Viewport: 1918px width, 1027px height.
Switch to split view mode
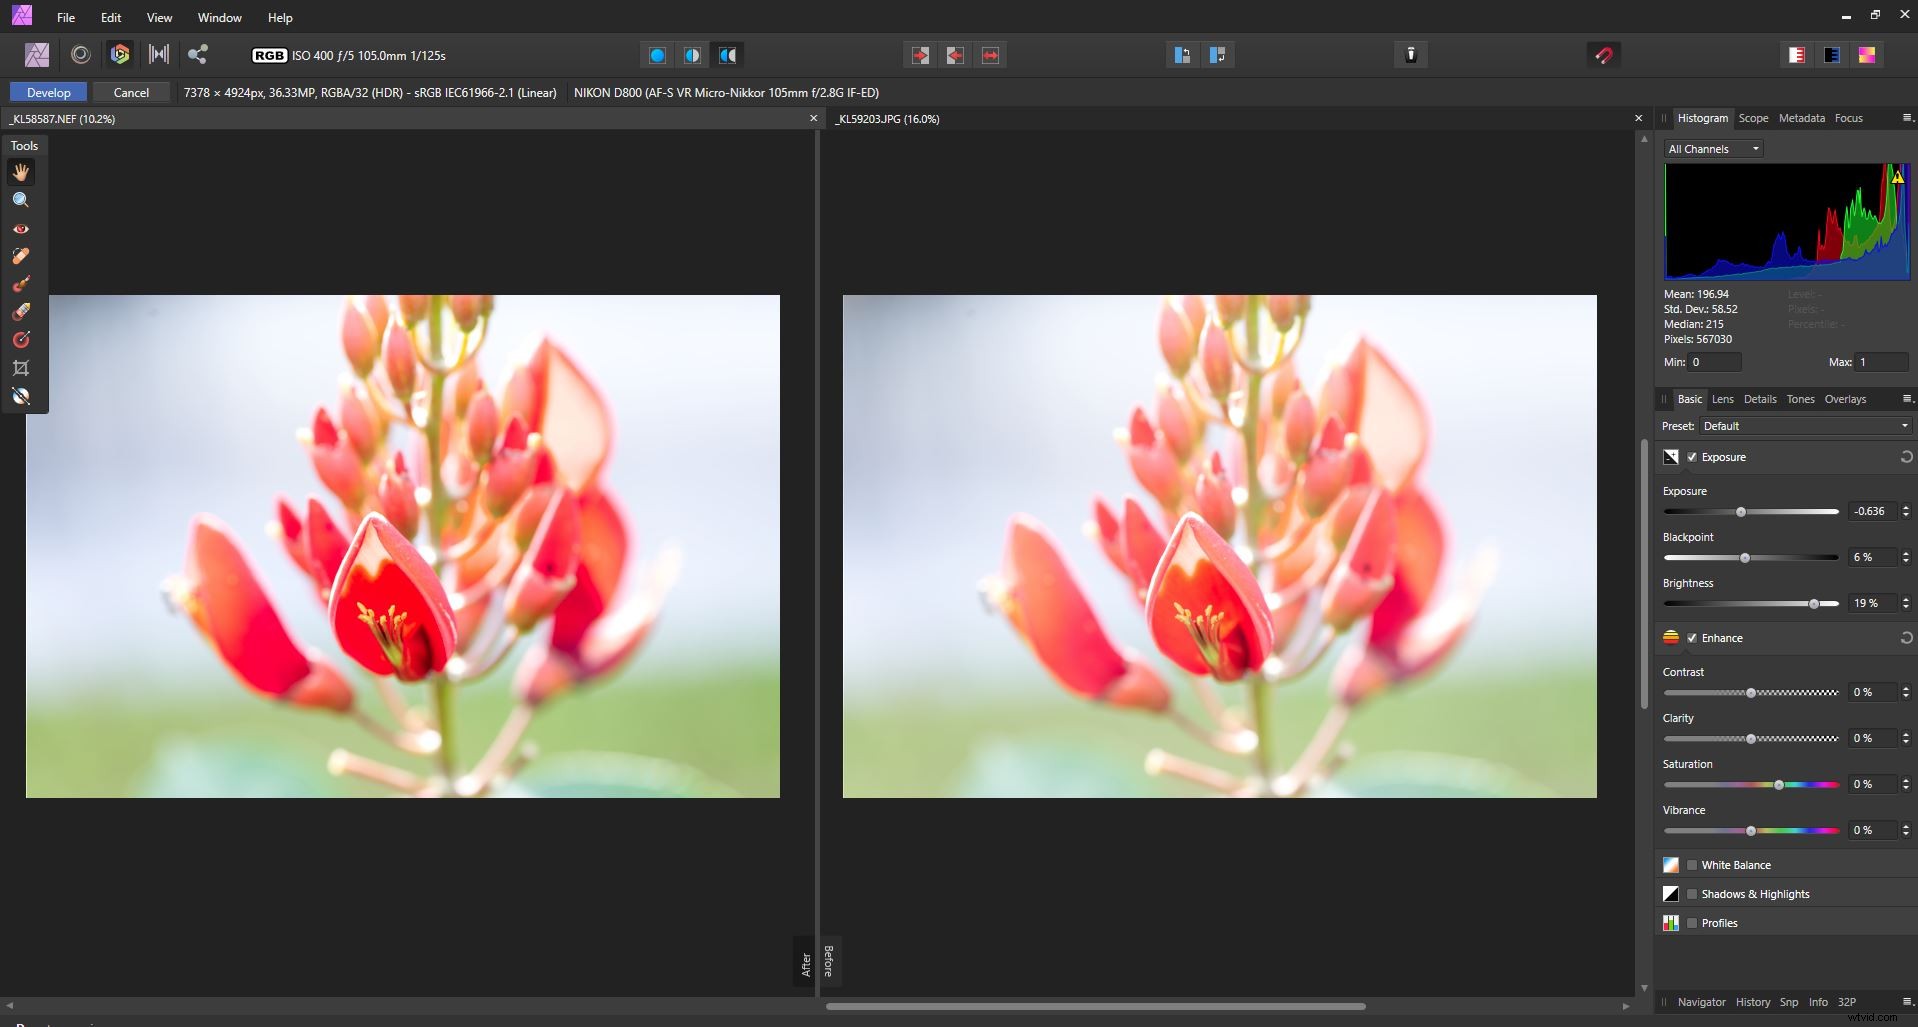point(693,55)
